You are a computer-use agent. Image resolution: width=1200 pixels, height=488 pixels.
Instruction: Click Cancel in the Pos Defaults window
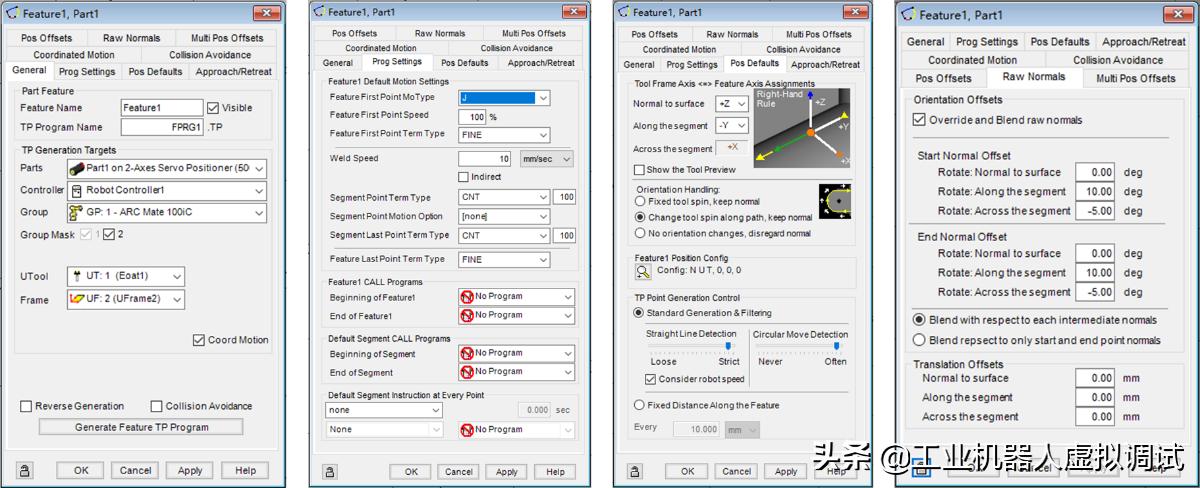click(736, 472)
